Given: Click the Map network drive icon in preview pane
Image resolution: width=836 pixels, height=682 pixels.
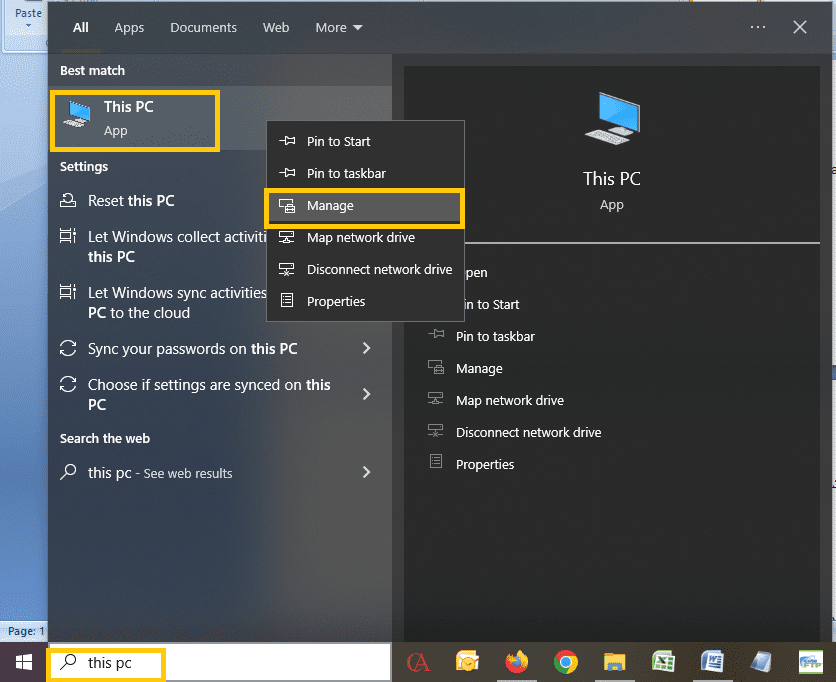Looking at the screenshot, I should pyautogui.click(x=436, y=399).
